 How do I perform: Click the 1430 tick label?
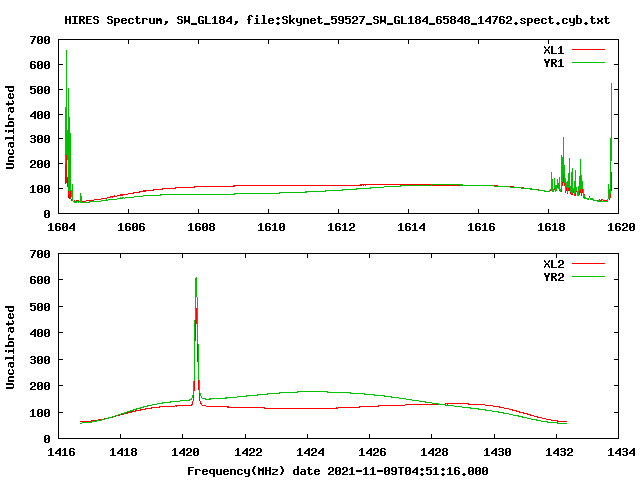[497, 452]
